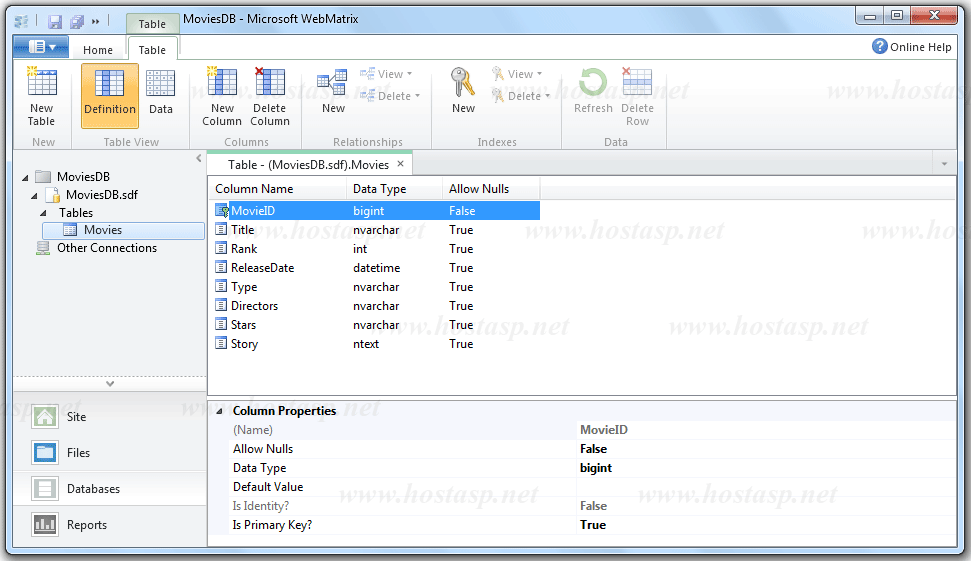Click the ntext data type cell
This screenshot has height=561, width=971.
[x=366, y=344]
